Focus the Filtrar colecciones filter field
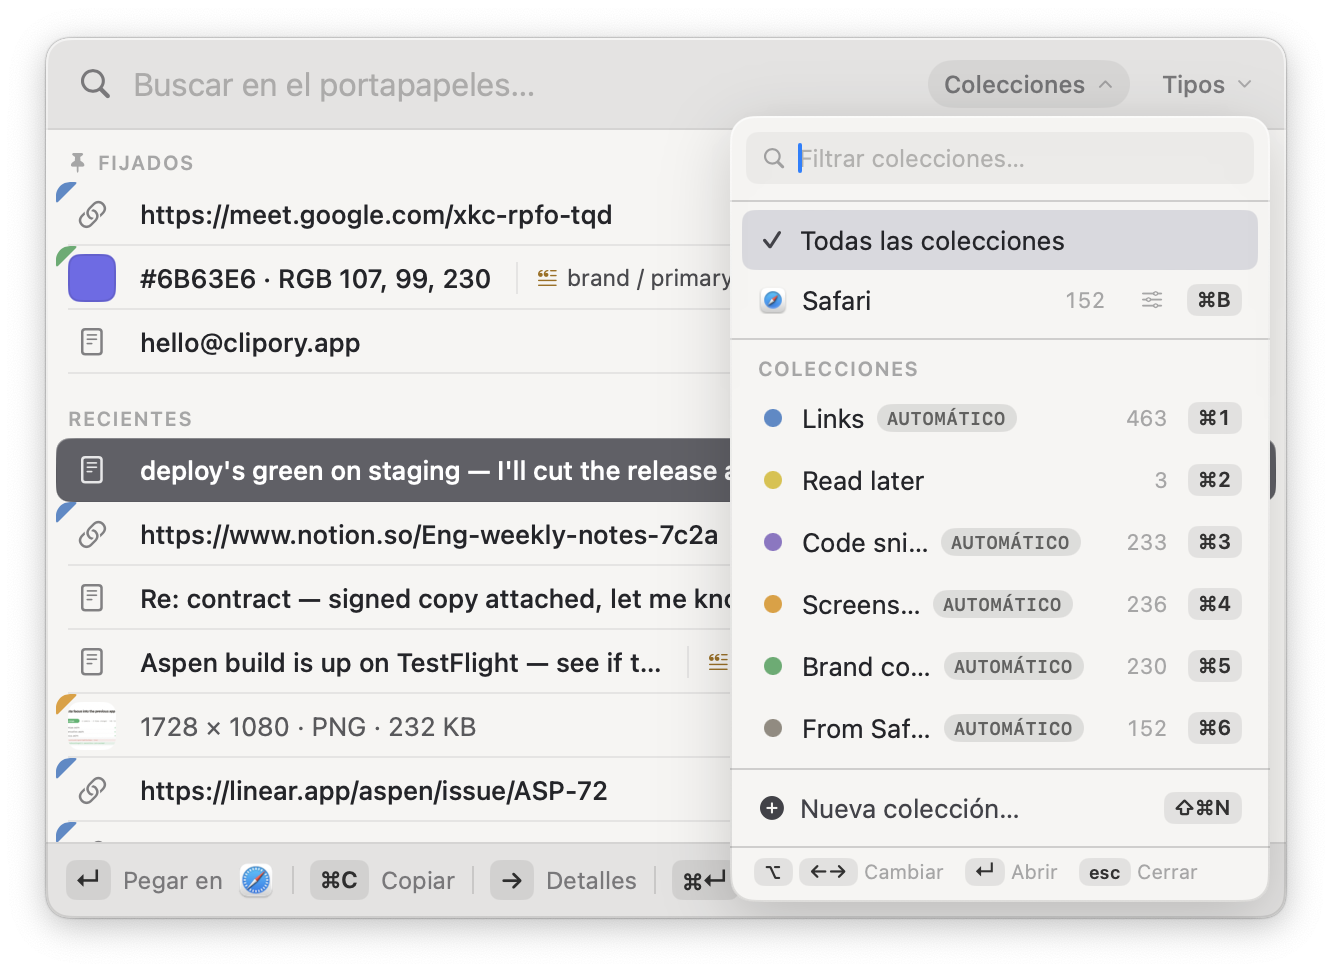 coord(1000,158)
